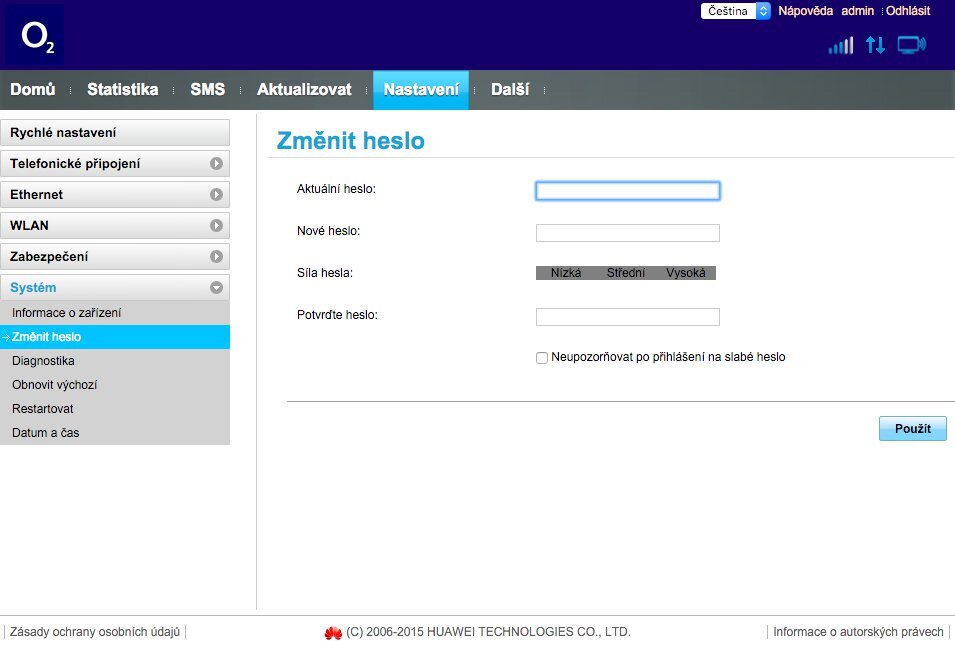Open the SMS tab
955x671 pixels.
[x=208, y=89]
